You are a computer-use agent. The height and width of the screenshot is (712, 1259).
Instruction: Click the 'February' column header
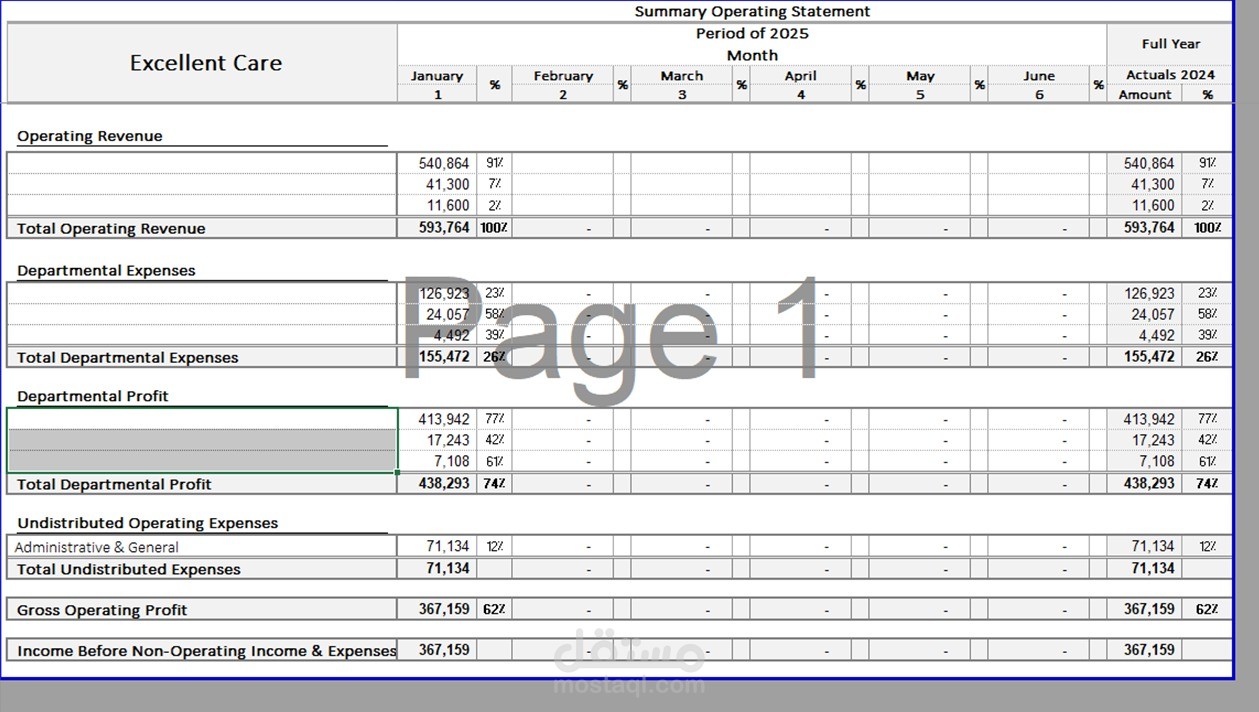tap(563, 76)
